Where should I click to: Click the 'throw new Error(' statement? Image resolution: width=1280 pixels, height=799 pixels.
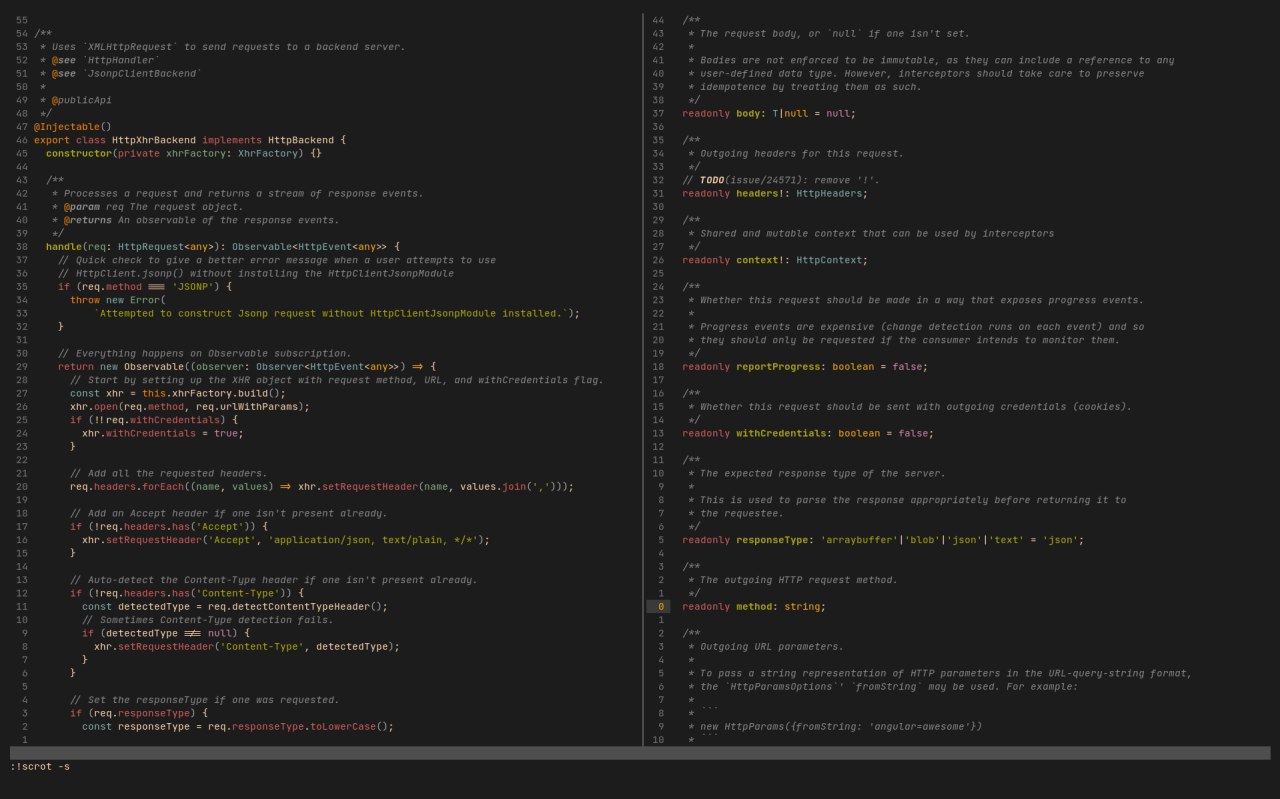coord(118,300)
